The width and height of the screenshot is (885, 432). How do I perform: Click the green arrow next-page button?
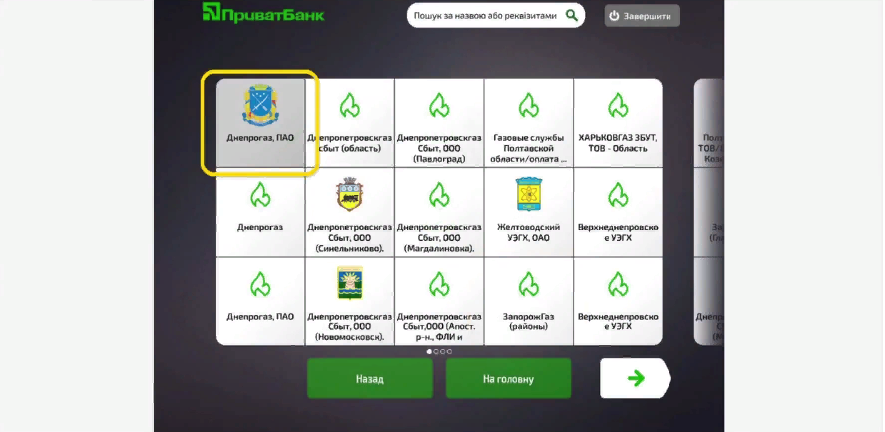634,379
